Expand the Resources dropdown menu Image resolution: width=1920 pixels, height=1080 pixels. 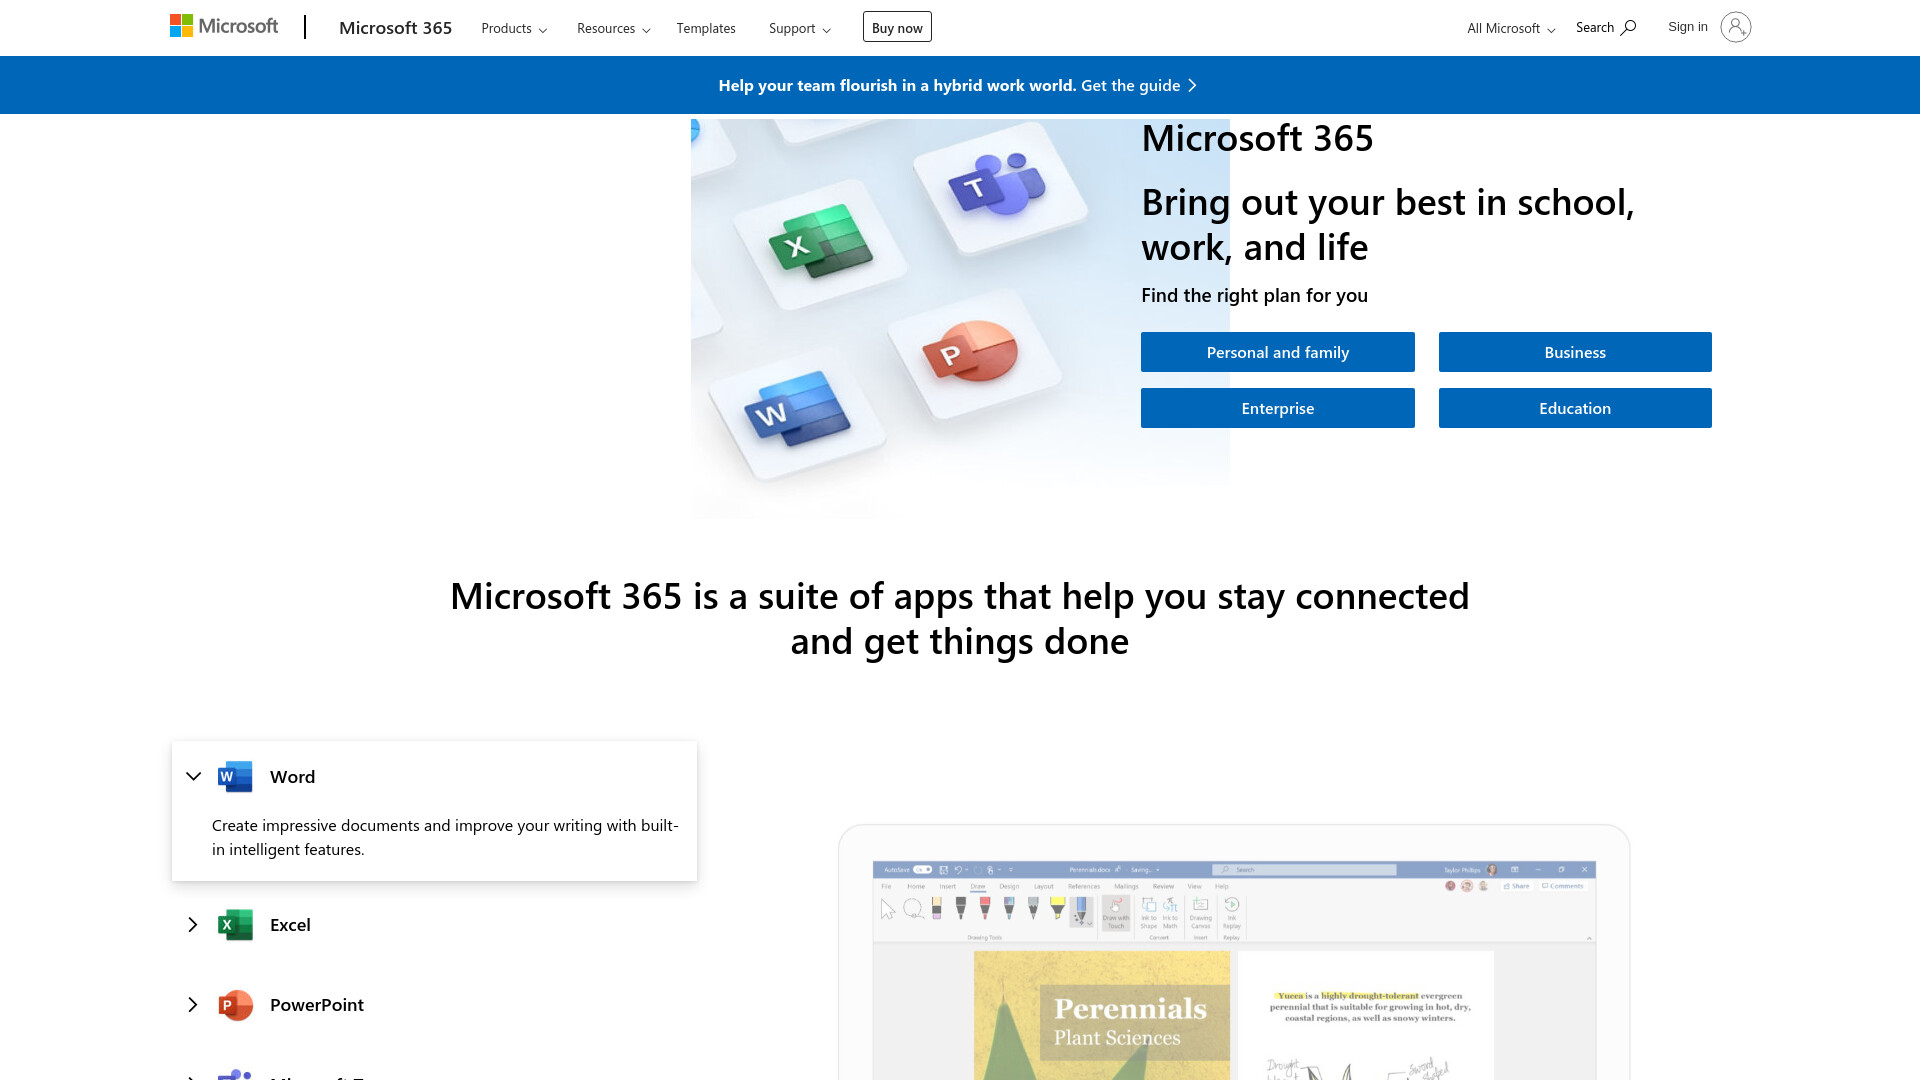tap(613, 28)
